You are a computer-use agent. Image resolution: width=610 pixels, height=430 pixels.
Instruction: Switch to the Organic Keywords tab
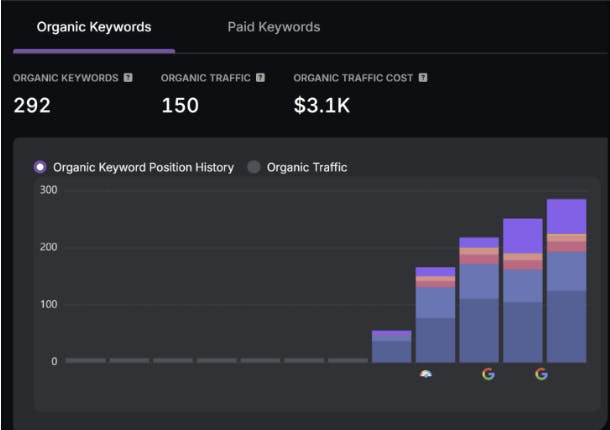[94, 27]
